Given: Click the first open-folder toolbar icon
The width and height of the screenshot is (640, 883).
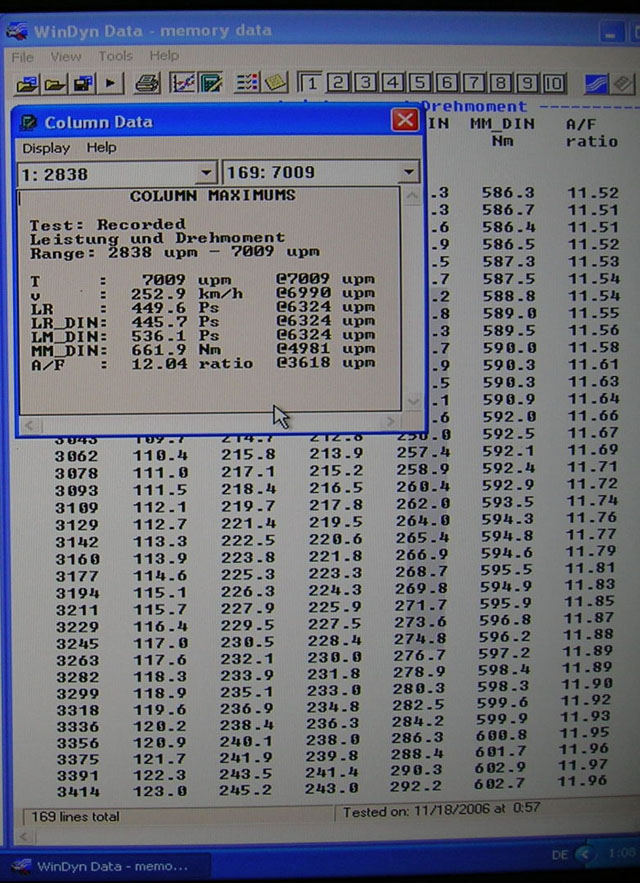Looking at the screenshot, I should coord(28,84).
